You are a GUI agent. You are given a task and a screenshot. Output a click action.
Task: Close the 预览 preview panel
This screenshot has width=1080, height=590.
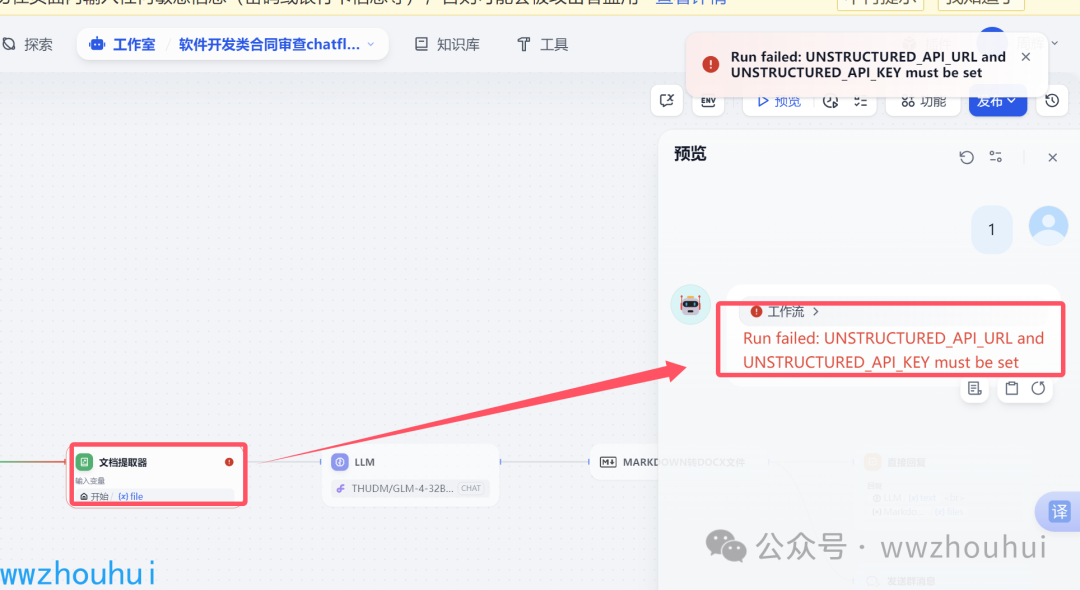click(x=1052, y=158)
